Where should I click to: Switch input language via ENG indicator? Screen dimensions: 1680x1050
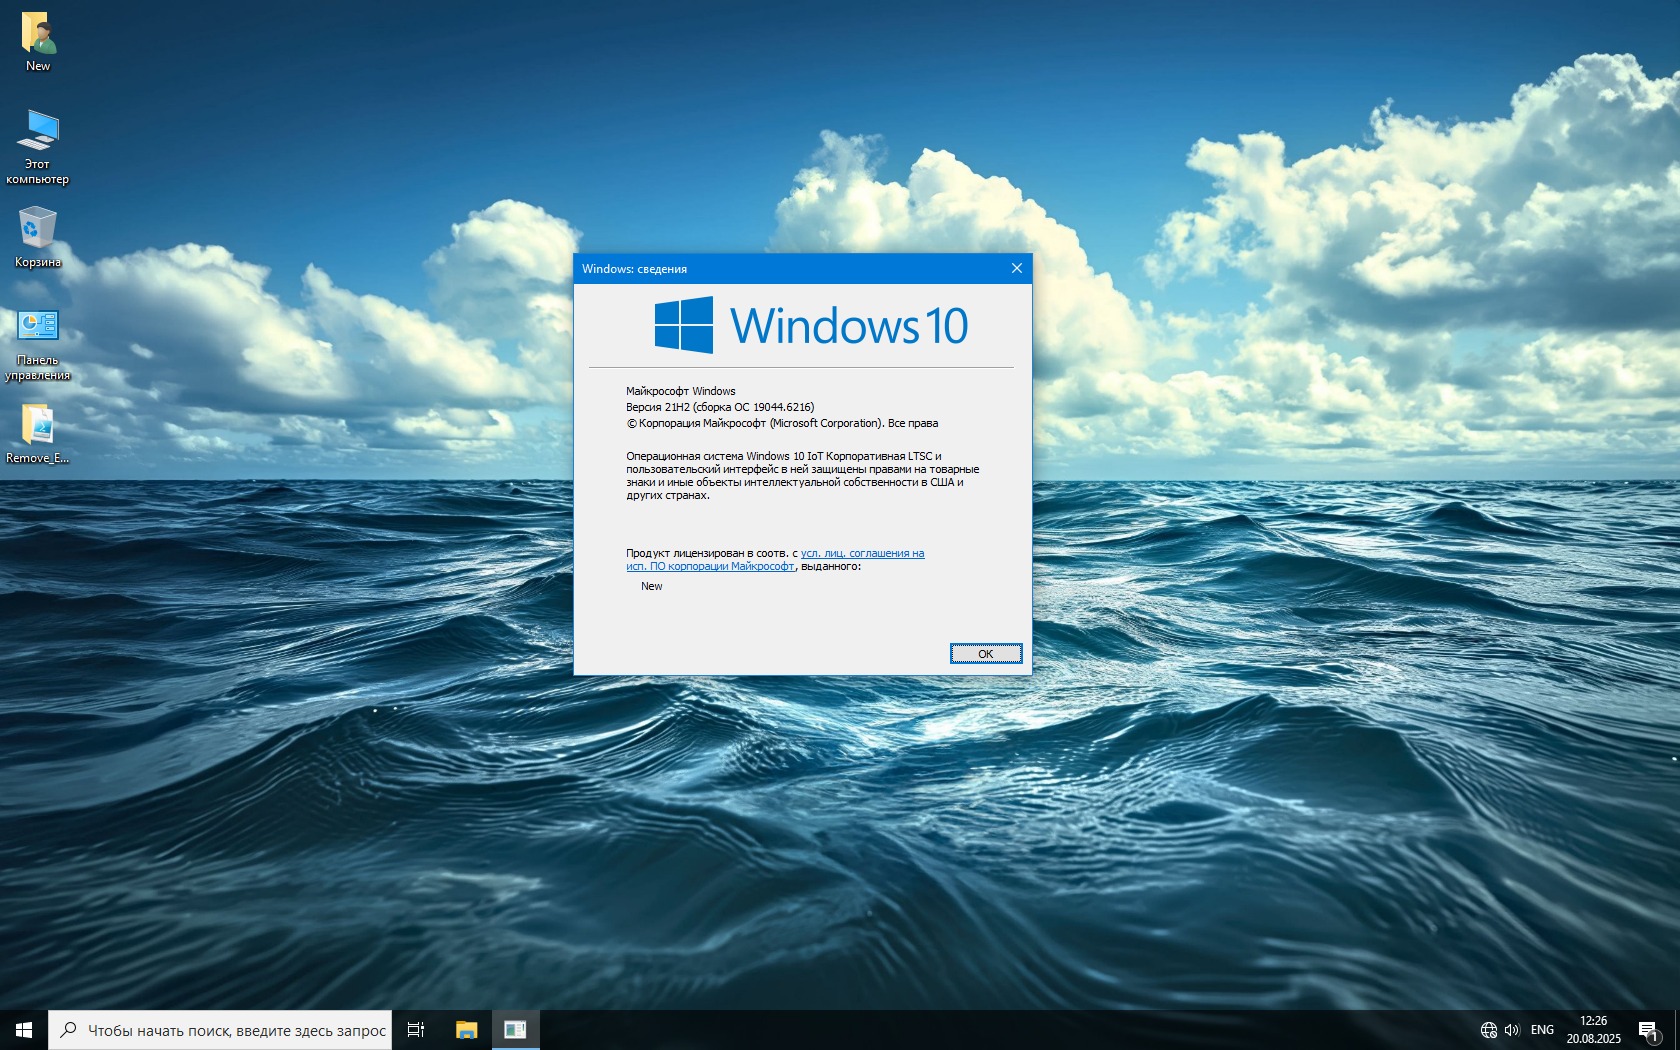(x=1542, y=1030)
